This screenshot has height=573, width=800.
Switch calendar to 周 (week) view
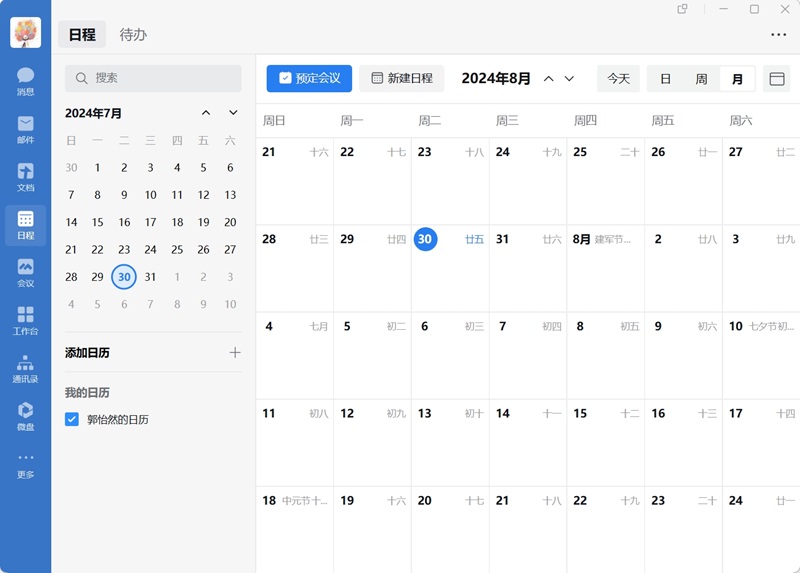coord(701,79)
